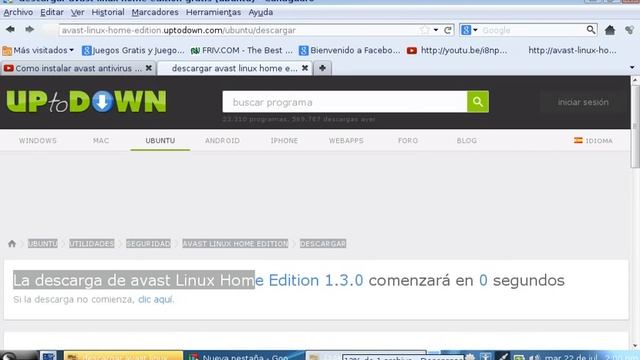This screenshot has height=360, width=640.
Task: Select UBUNTU in the platform navigation bar
Action: coord(160,140)
